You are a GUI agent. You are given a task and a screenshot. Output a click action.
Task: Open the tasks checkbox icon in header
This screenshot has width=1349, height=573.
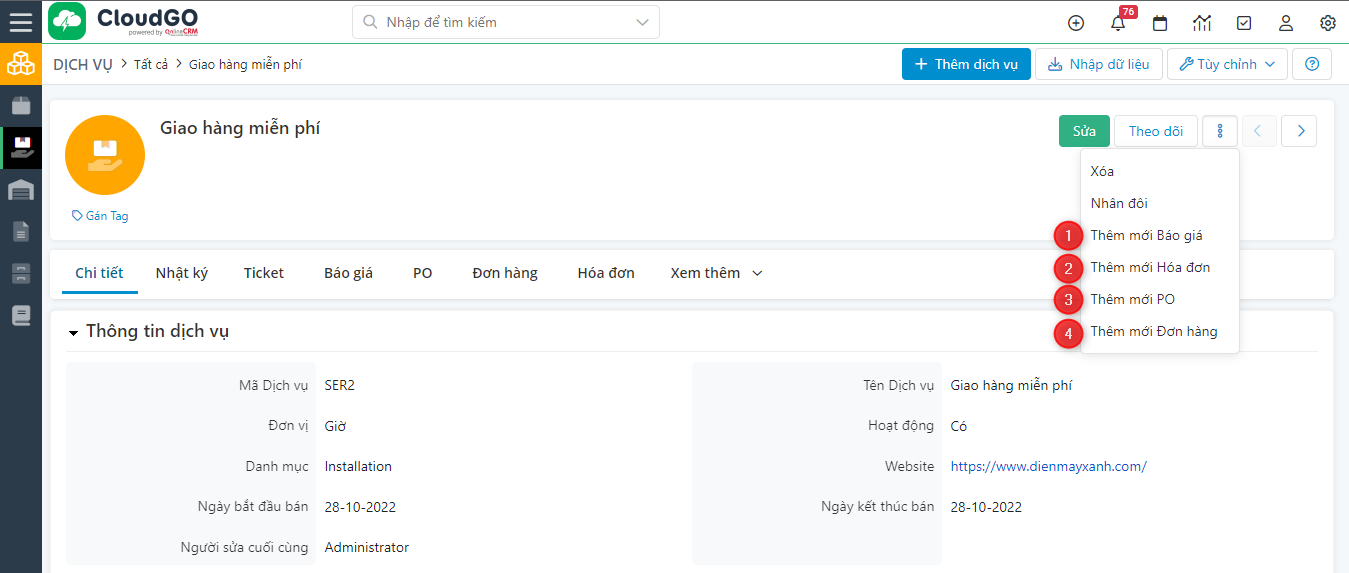click(1244, 22)
